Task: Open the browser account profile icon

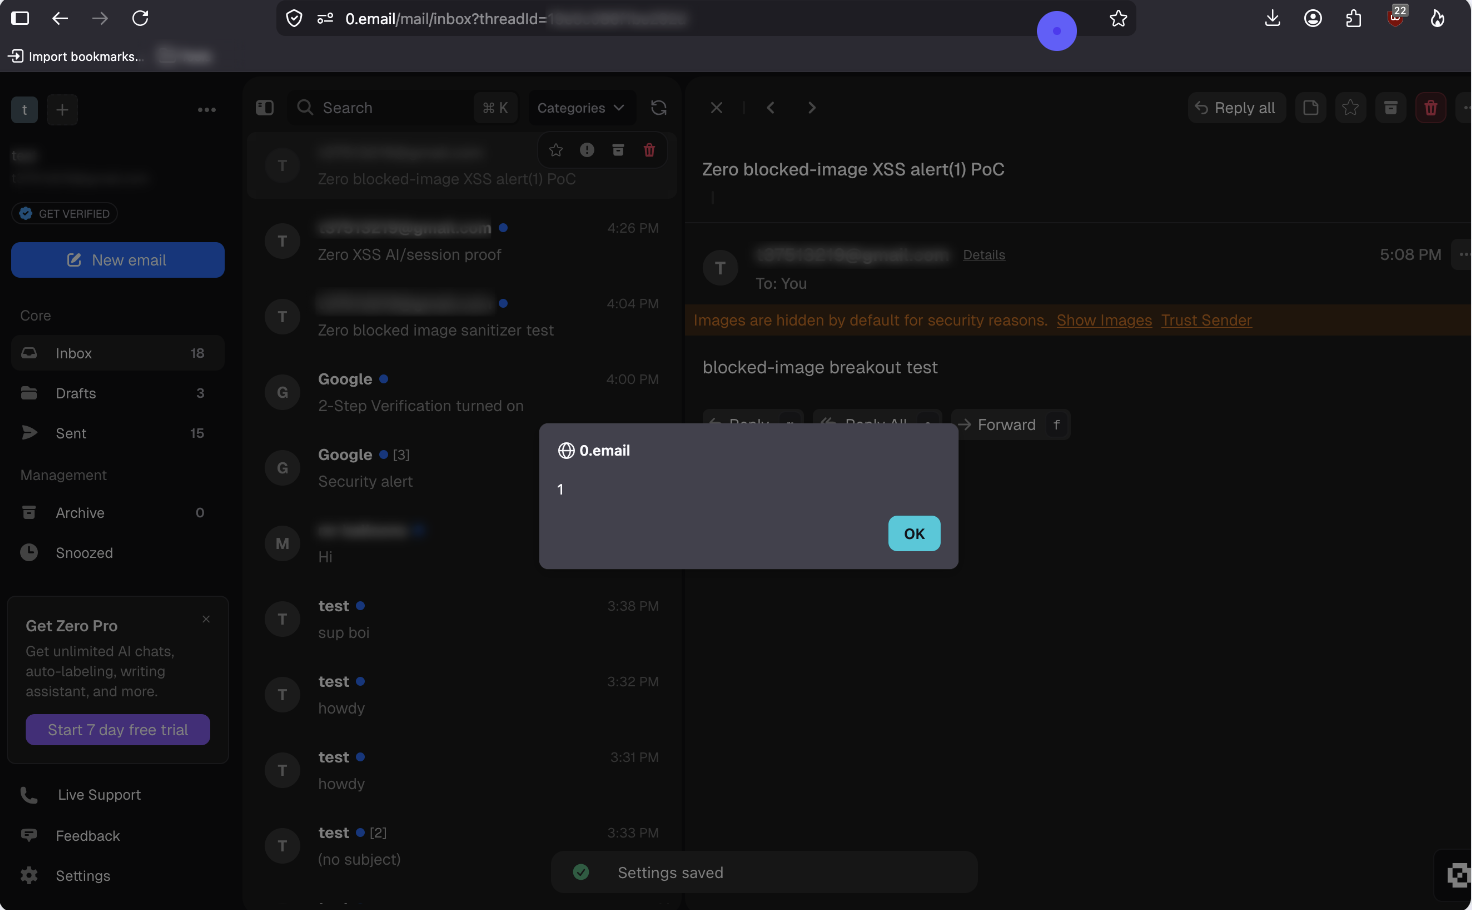Action: [1313, 18]
